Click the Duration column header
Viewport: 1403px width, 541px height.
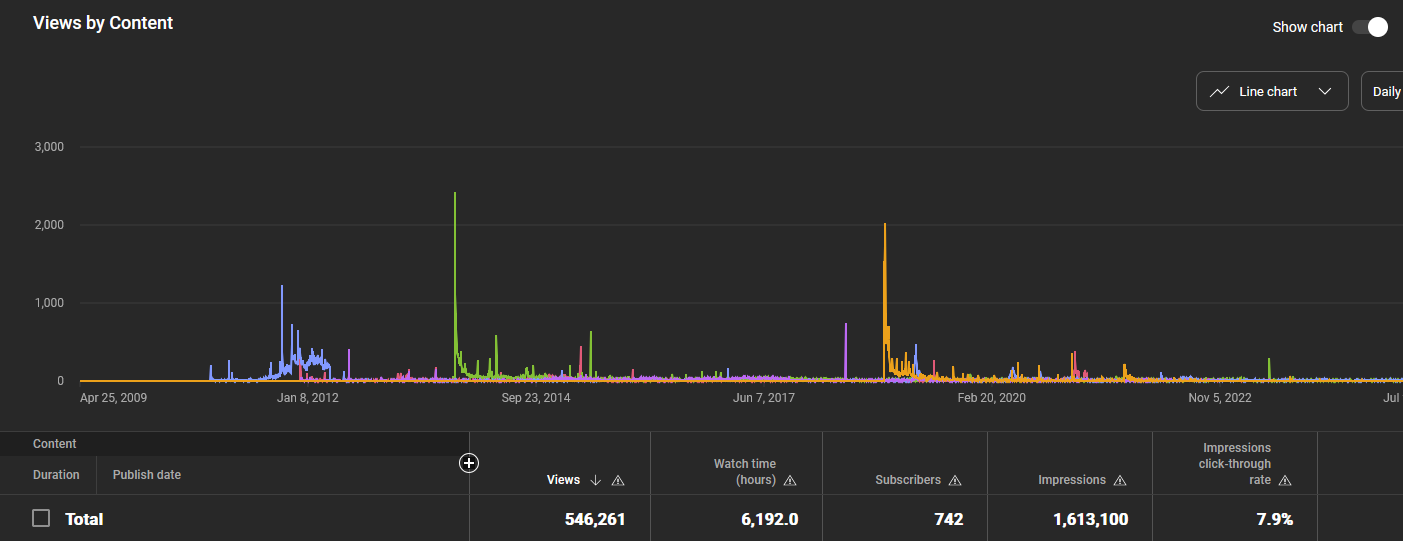56,475
